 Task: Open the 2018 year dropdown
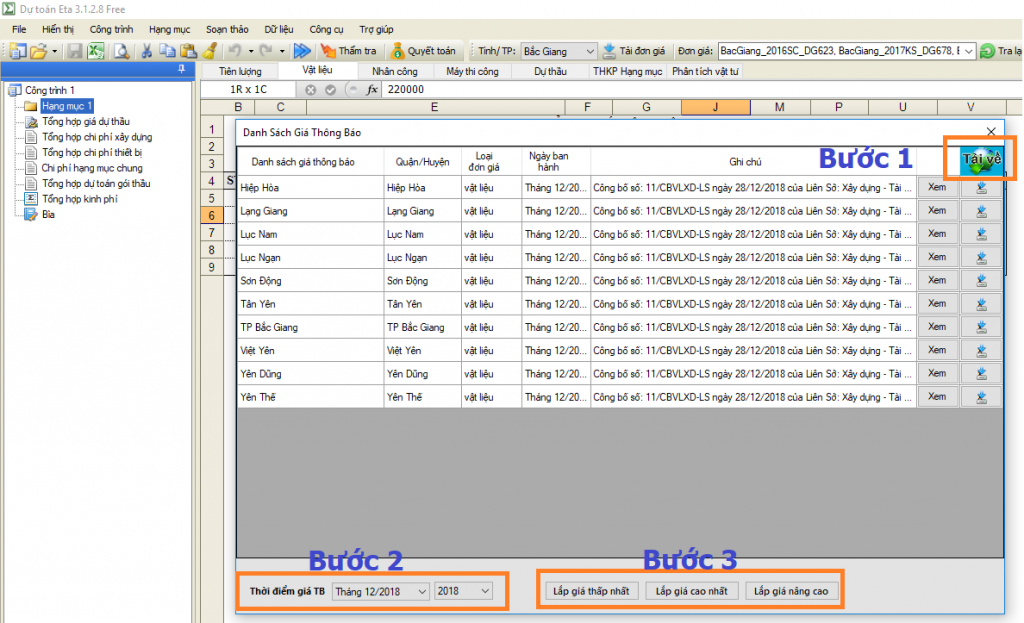pyautogui.click(x=486, y=591)
